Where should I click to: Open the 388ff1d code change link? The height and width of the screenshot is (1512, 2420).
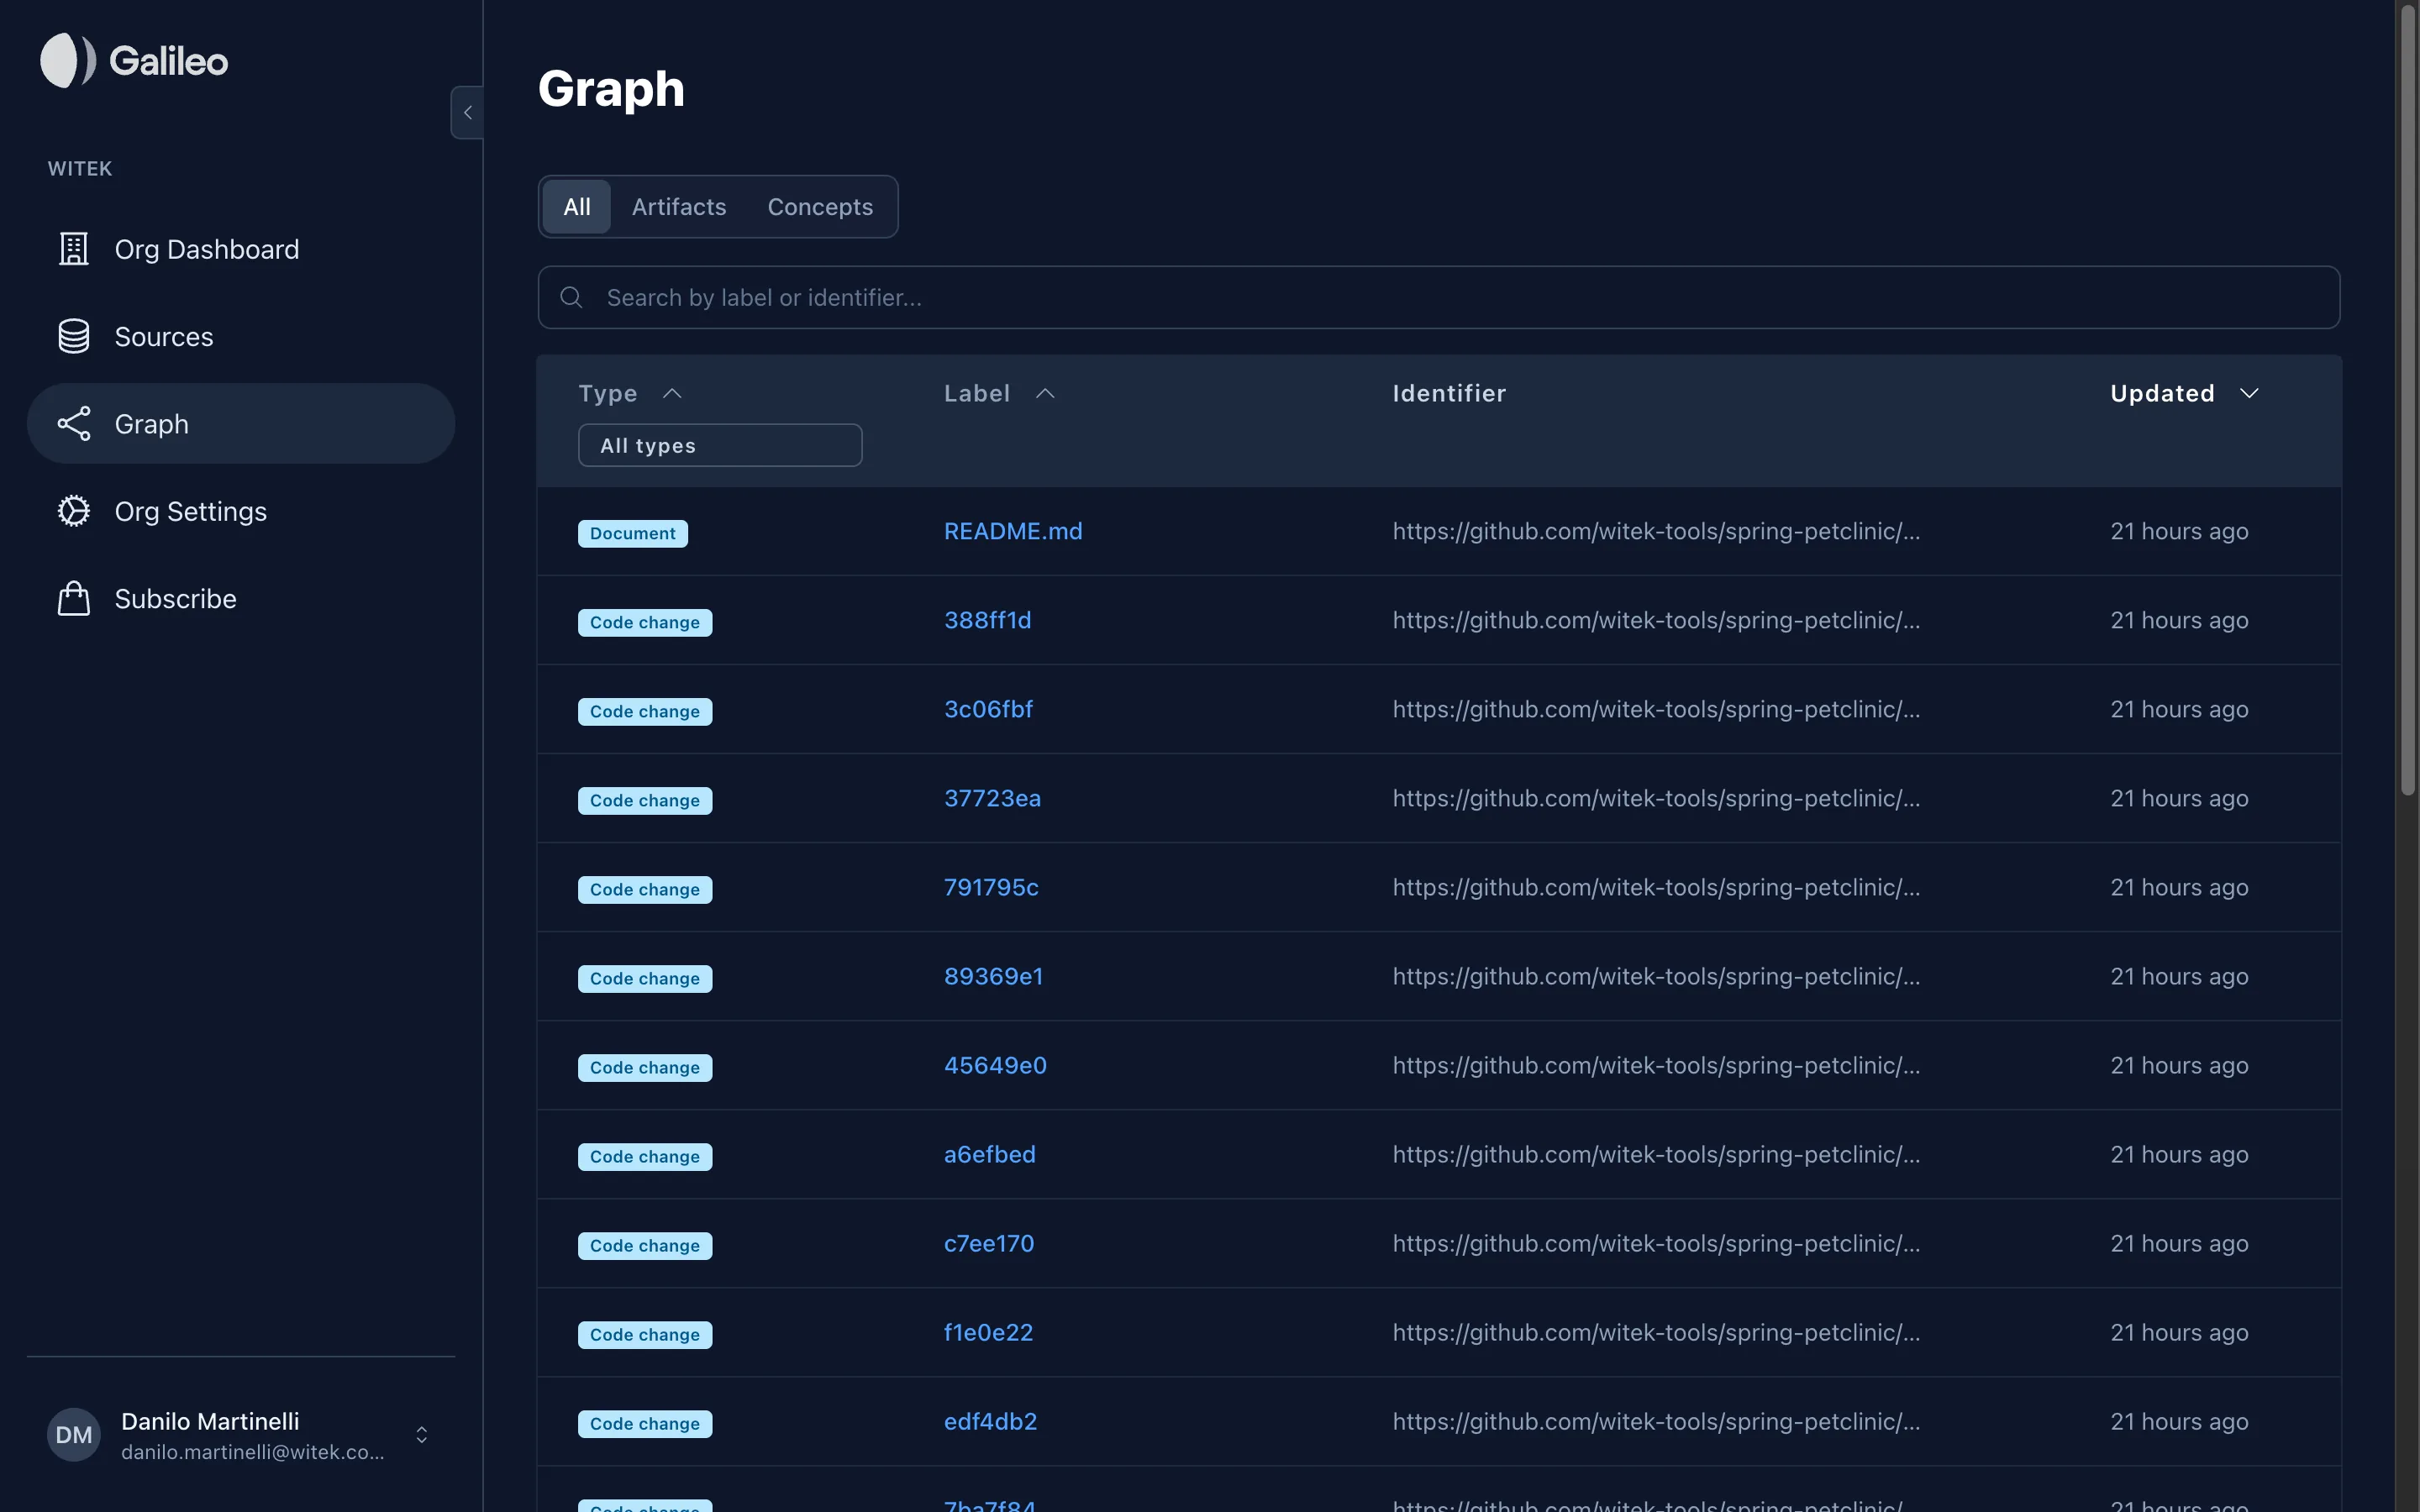[987, 620]
